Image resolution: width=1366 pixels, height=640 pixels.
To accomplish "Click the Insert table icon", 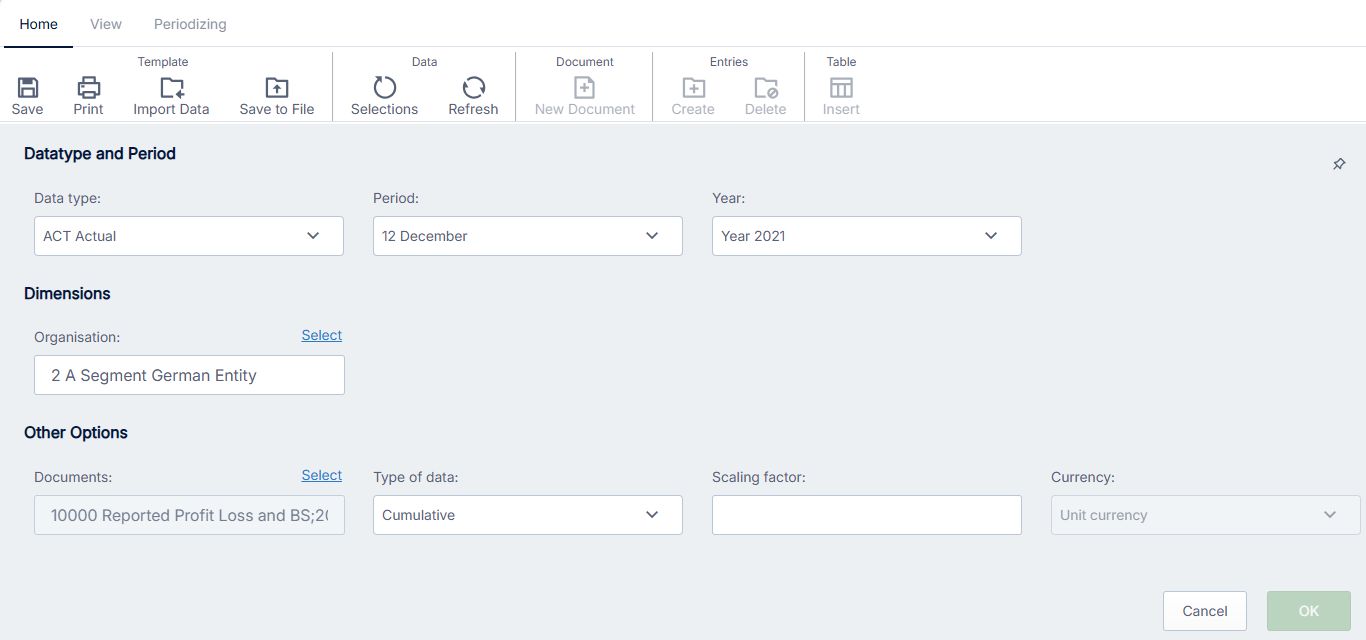I will 841,88.
